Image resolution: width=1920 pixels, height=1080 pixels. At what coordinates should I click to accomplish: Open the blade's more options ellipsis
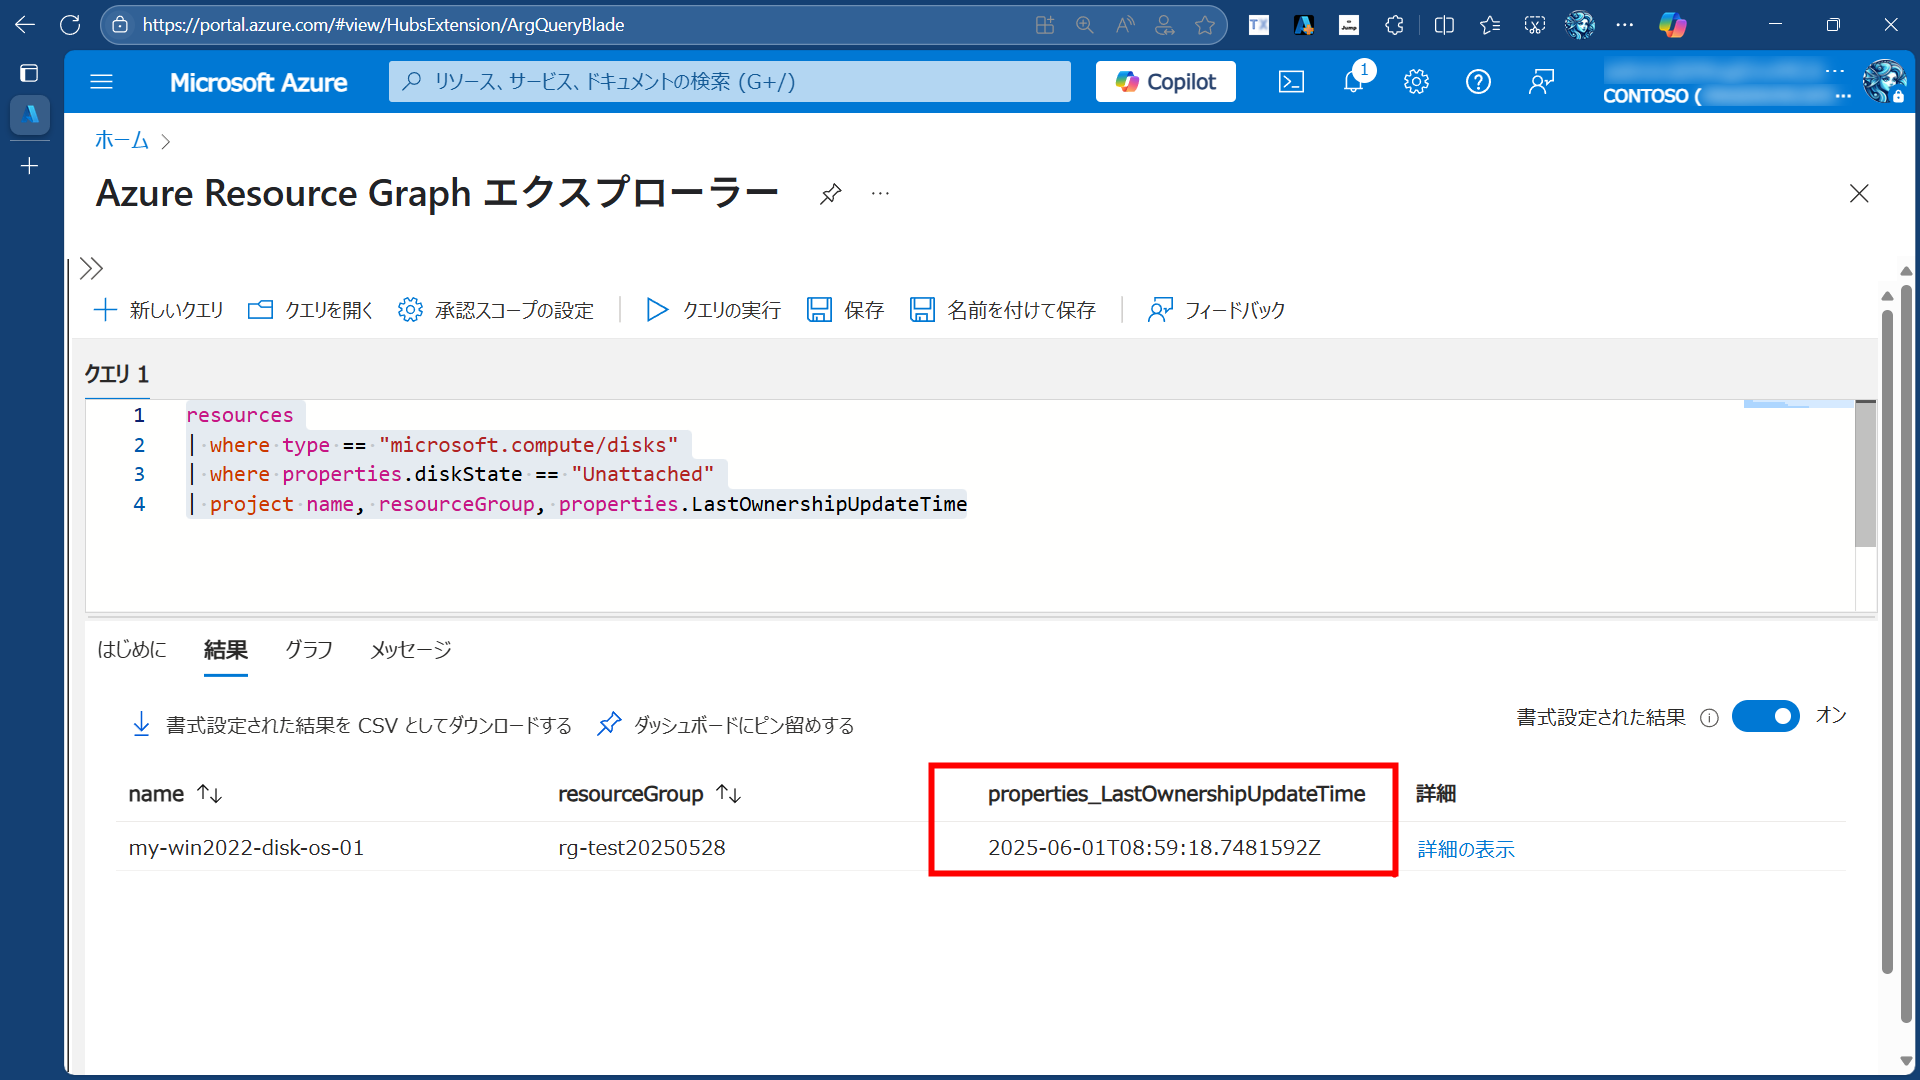click(x=880, y=193)
